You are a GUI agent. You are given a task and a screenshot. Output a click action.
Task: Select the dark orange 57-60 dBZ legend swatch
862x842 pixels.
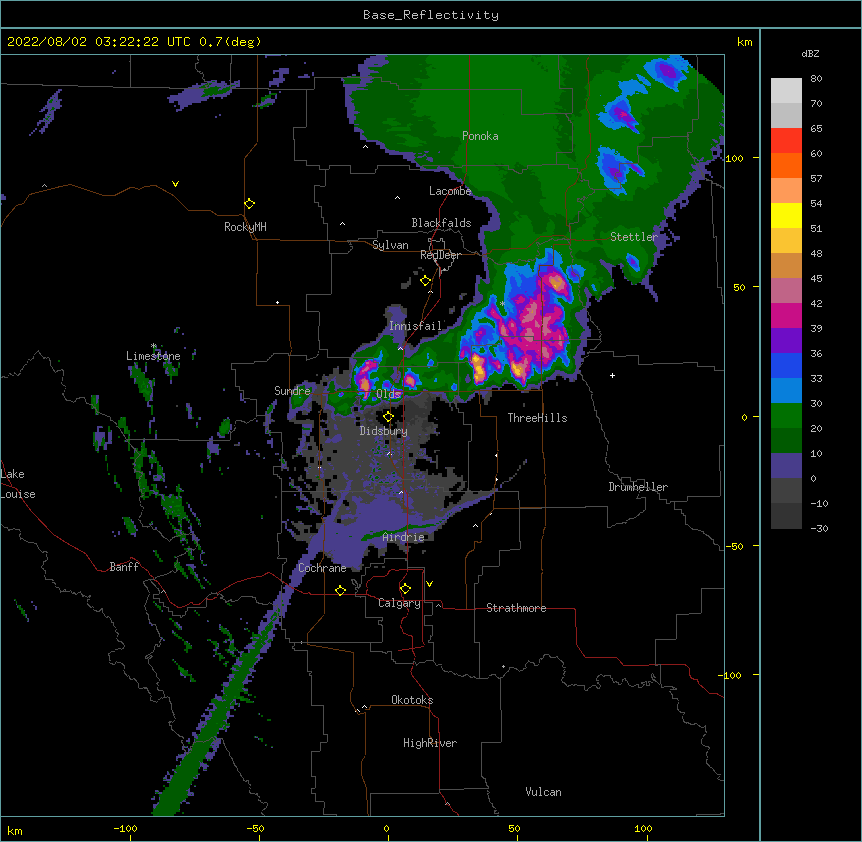click(x=786, y=165)
